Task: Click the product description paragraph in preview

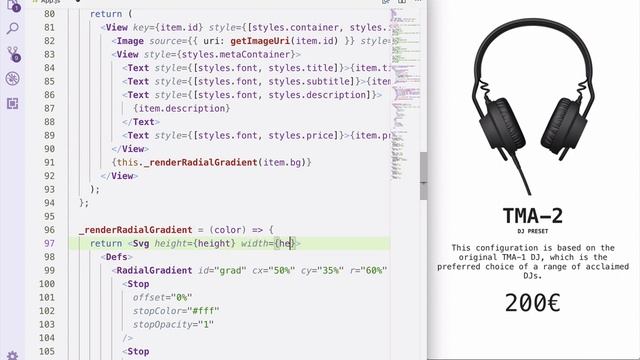Action: [x=533, y=262]
